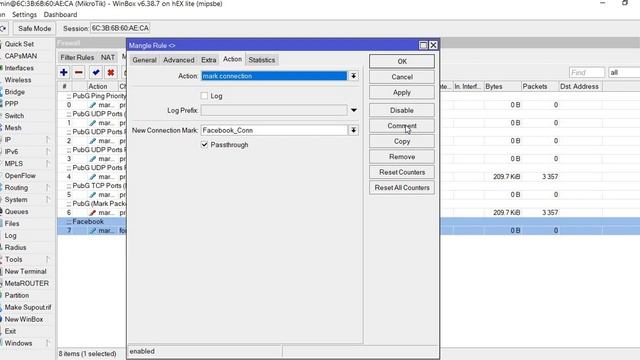The image size is (640, 360).
Task: Open Queues in sidebar
Action: point(16,211)
